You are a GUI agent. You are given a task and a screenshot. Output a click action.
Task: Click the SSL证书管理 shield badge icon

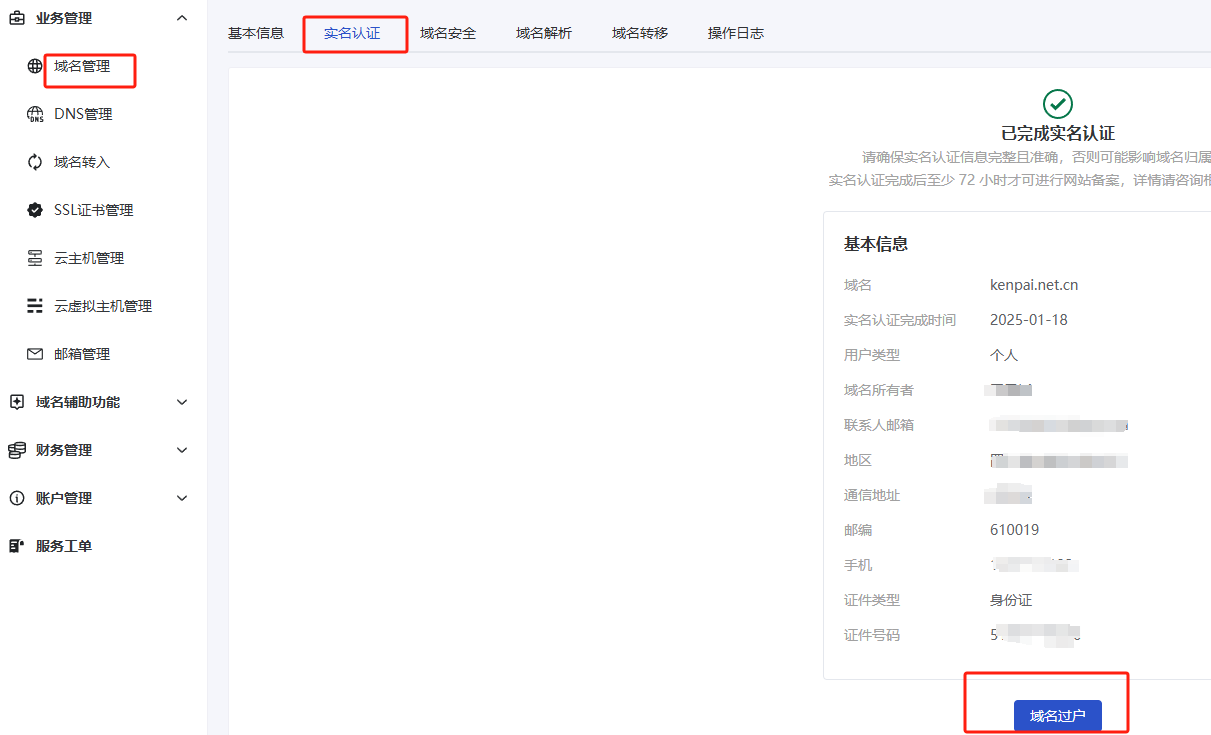(x=35, y=210)
